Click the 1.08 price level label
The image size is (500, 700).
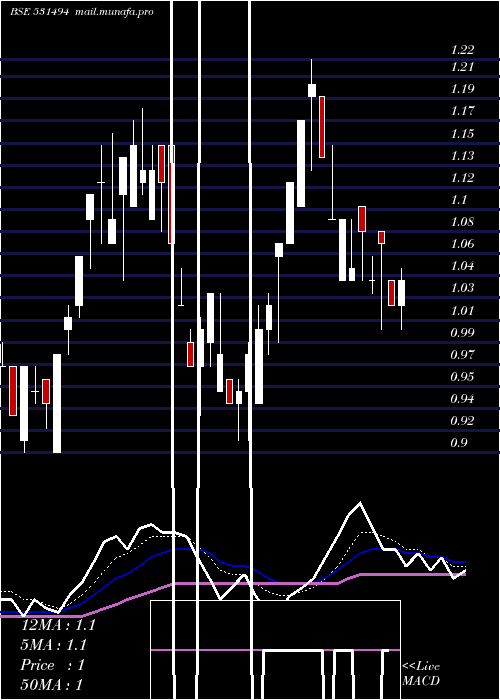[x=462, y=222]
